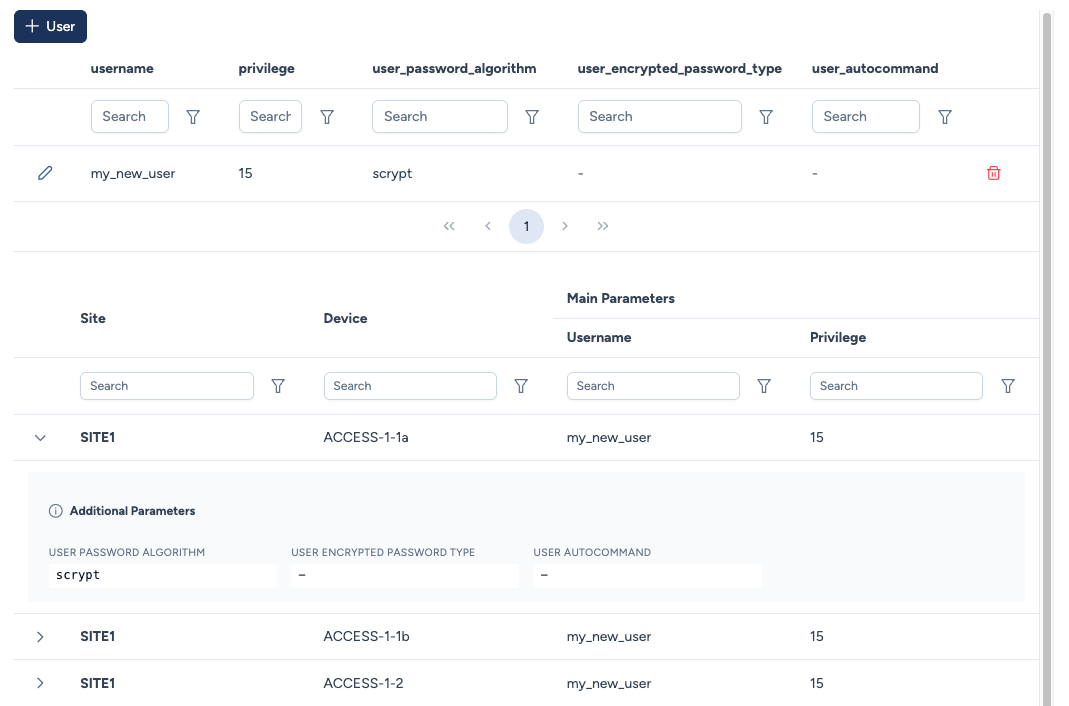Open filter for user_password_algorithm column

532,117
